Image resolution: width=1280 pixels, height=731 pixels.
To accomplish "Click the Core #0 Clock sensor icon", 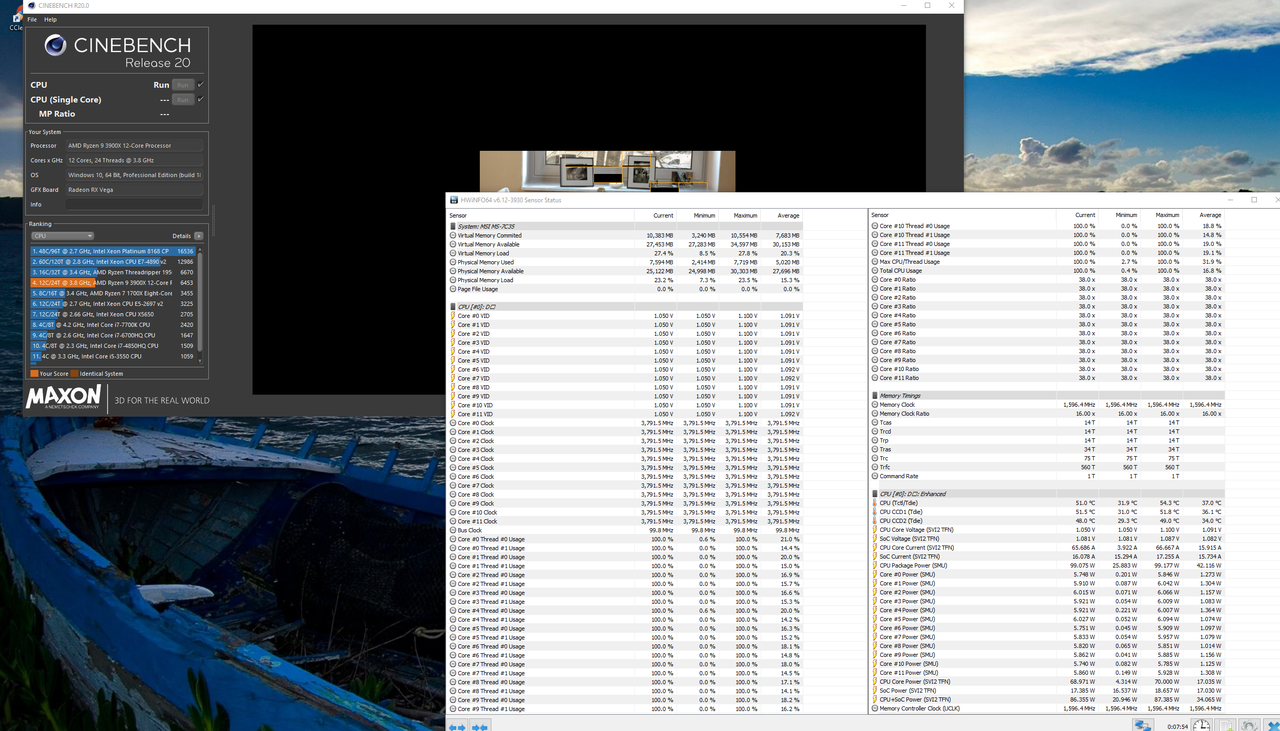I will click(x=453, y=423).
